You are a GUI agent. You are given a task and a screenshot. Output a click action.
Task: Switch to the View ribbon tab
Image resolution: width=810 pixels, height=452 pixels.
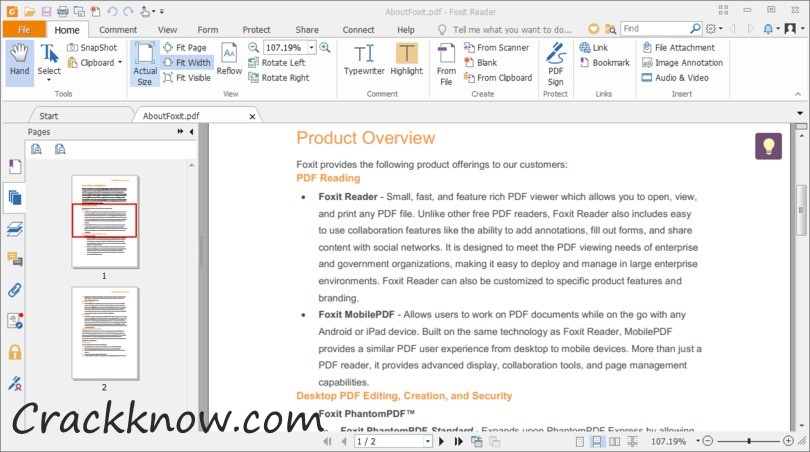[167, 30]
